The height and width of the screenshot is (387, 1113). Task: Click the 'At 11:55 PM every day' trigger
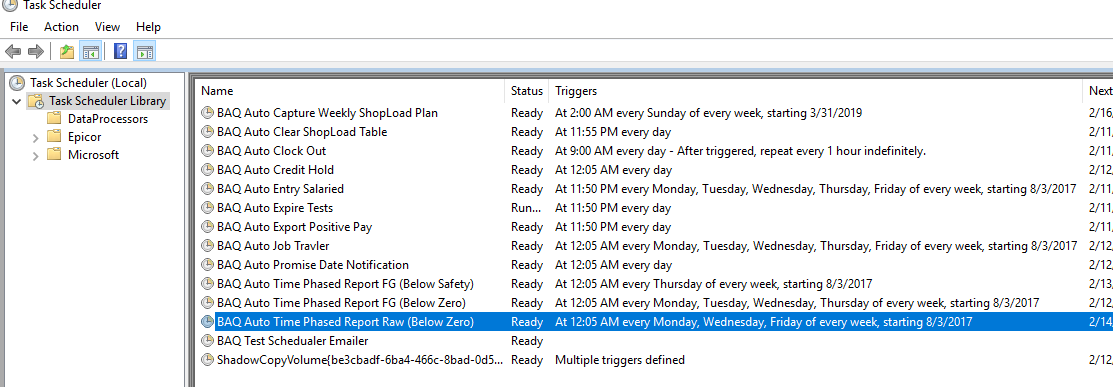613,132
